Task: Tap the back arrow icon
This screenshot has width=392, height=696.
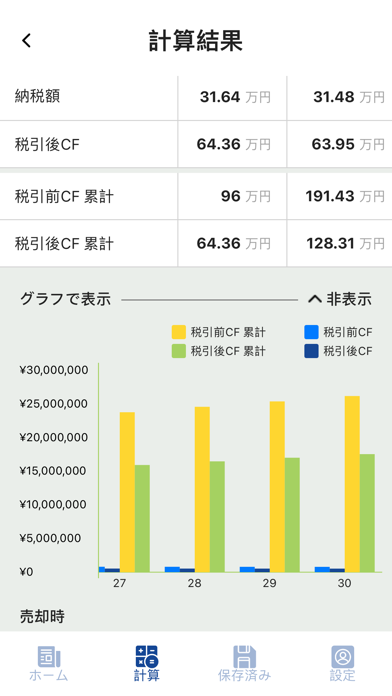Action: [27, 40]
